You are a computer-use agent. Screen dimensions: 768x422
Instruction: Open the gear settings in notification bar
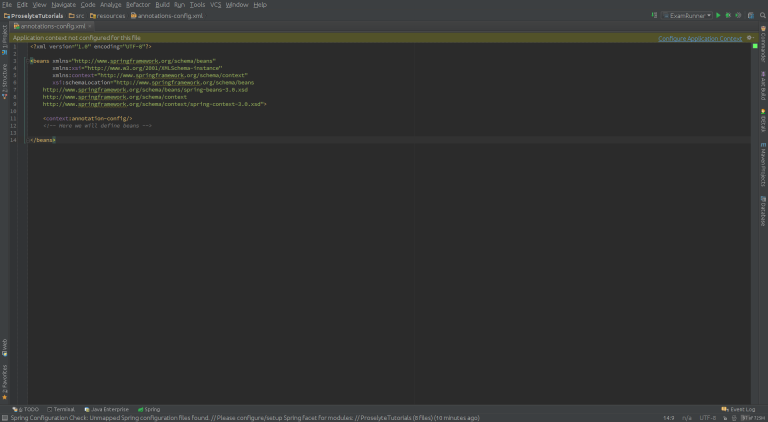pyautogui.click(x=751, y=37)
